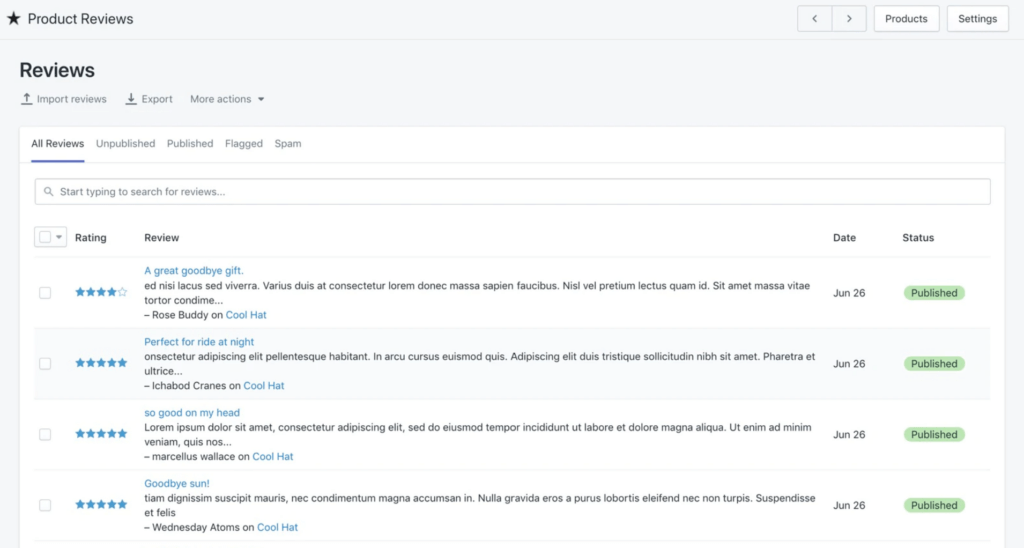Click the five-star rating of Ichabod Cranes' review
This screenshot has height=548, width=1024.
(x=101, y=363)
